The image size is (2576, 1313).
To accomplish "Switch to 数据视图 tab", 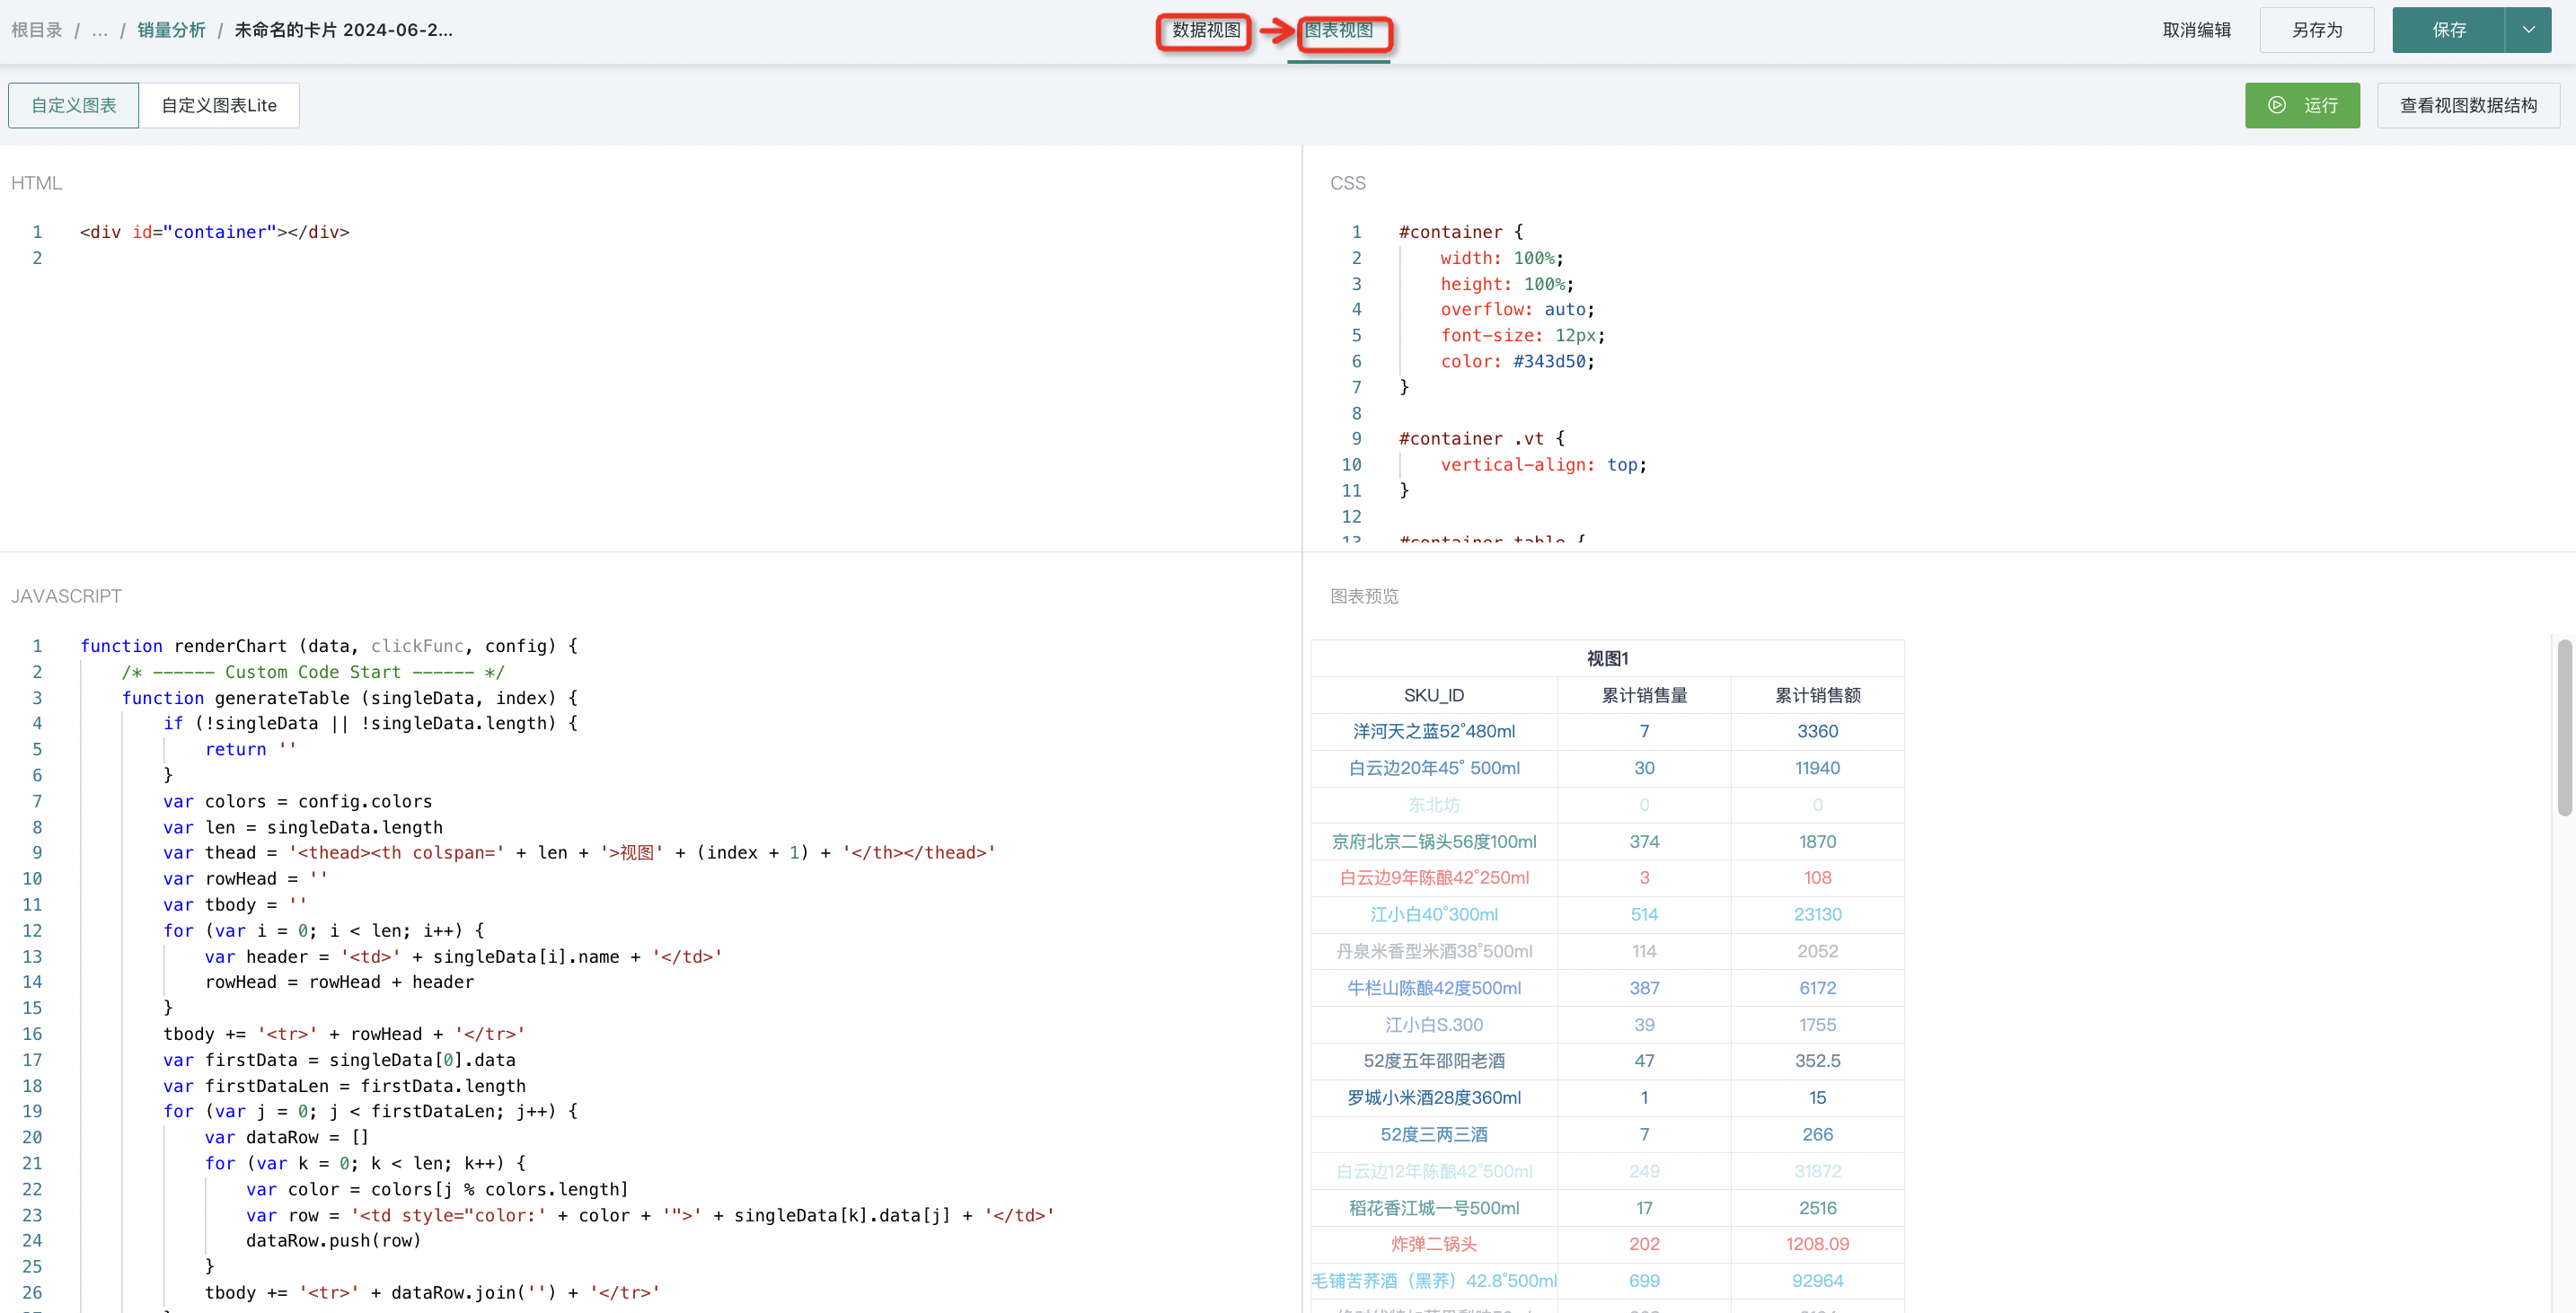I will tap(1205, 30).
